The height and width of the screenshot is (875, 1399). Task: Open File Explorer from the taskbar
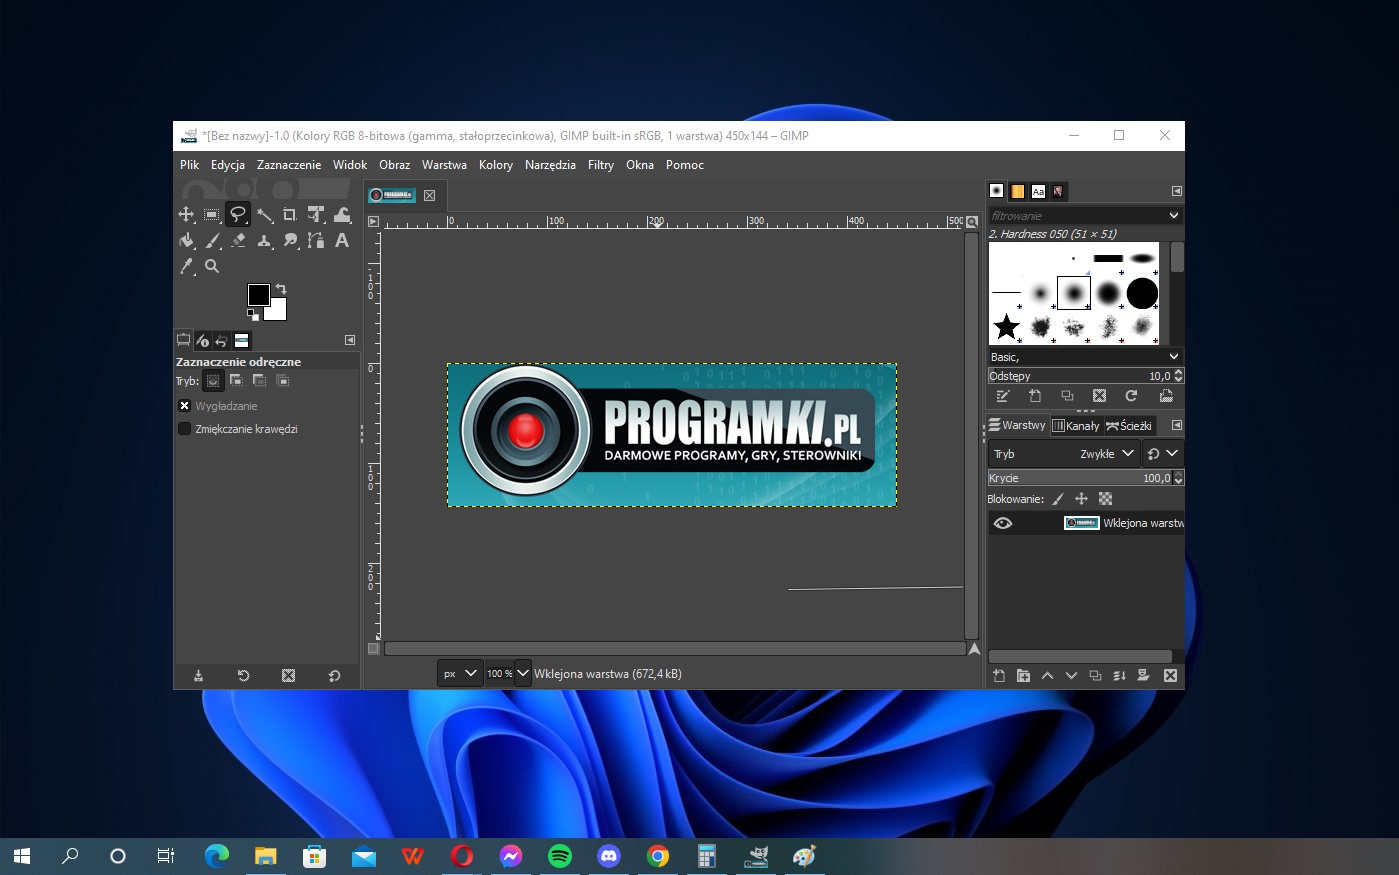coord(265,856)
